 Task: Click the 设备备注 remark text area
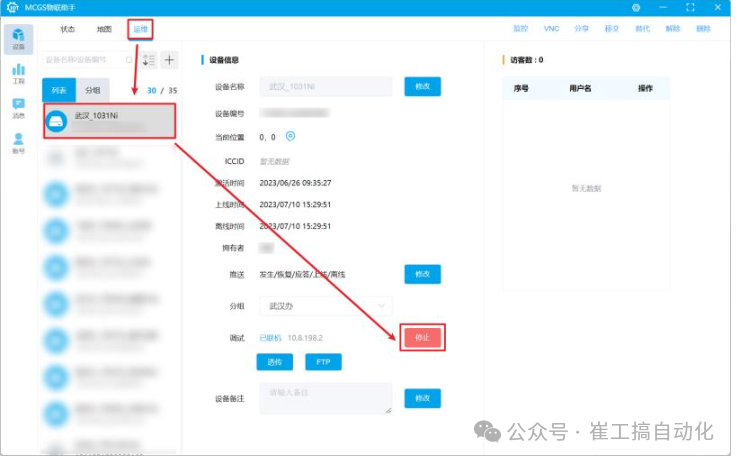coord(326,398)
